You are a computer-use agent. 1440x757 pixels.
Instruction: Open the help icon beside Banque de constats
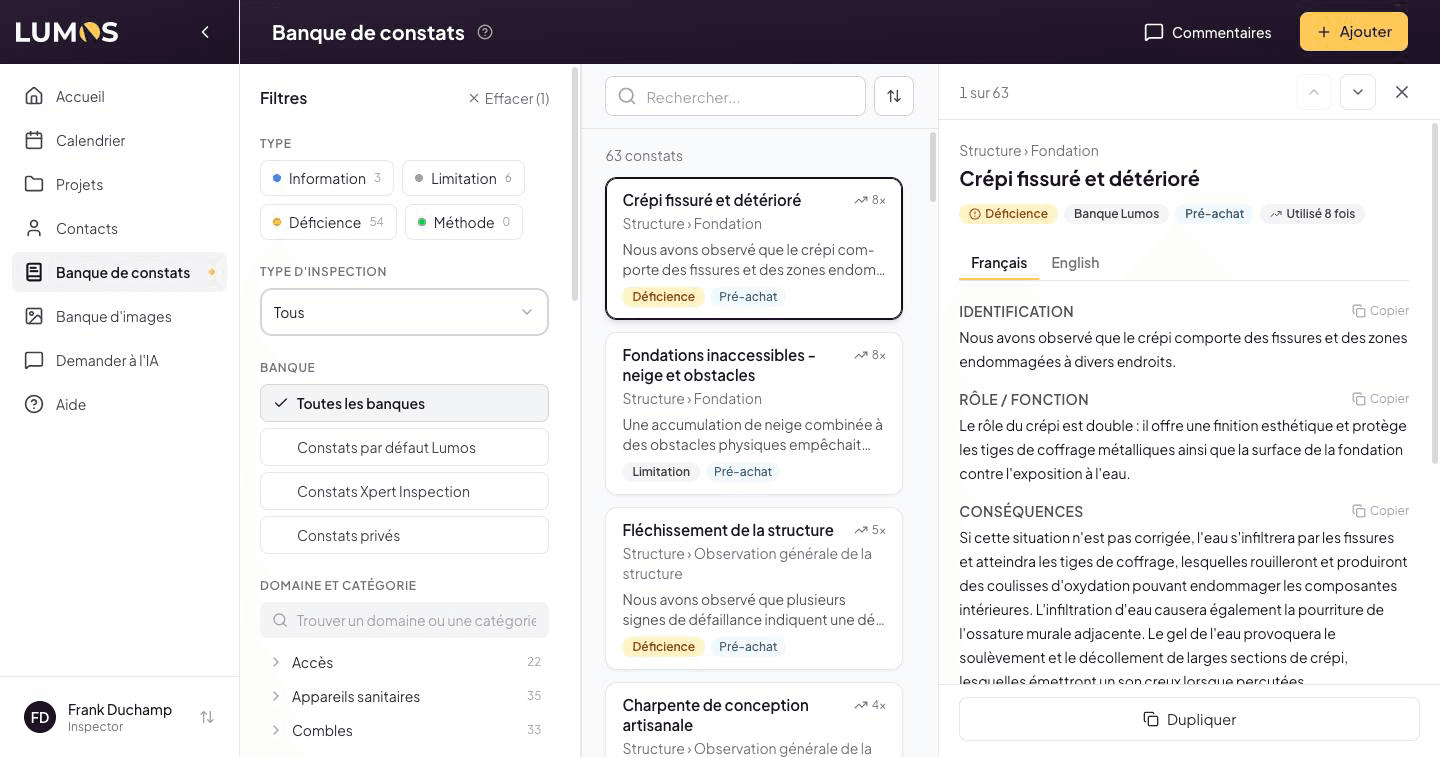[x=485, y=32]
